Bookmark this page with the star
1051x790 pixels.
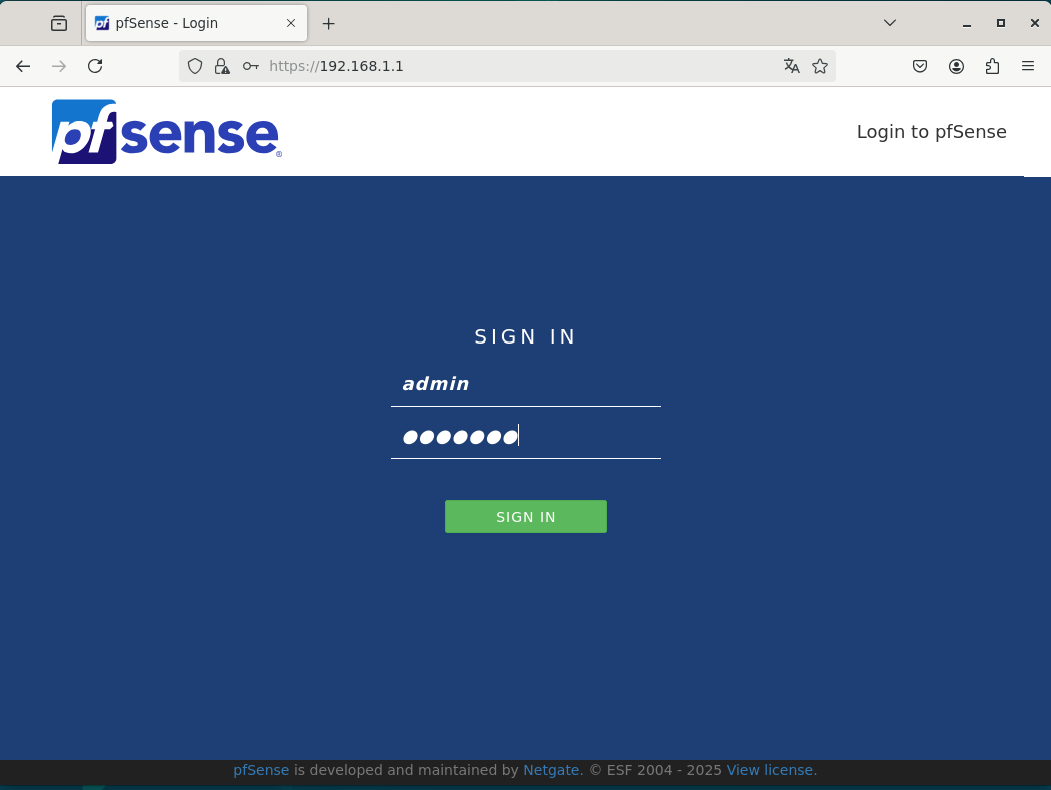820,66
